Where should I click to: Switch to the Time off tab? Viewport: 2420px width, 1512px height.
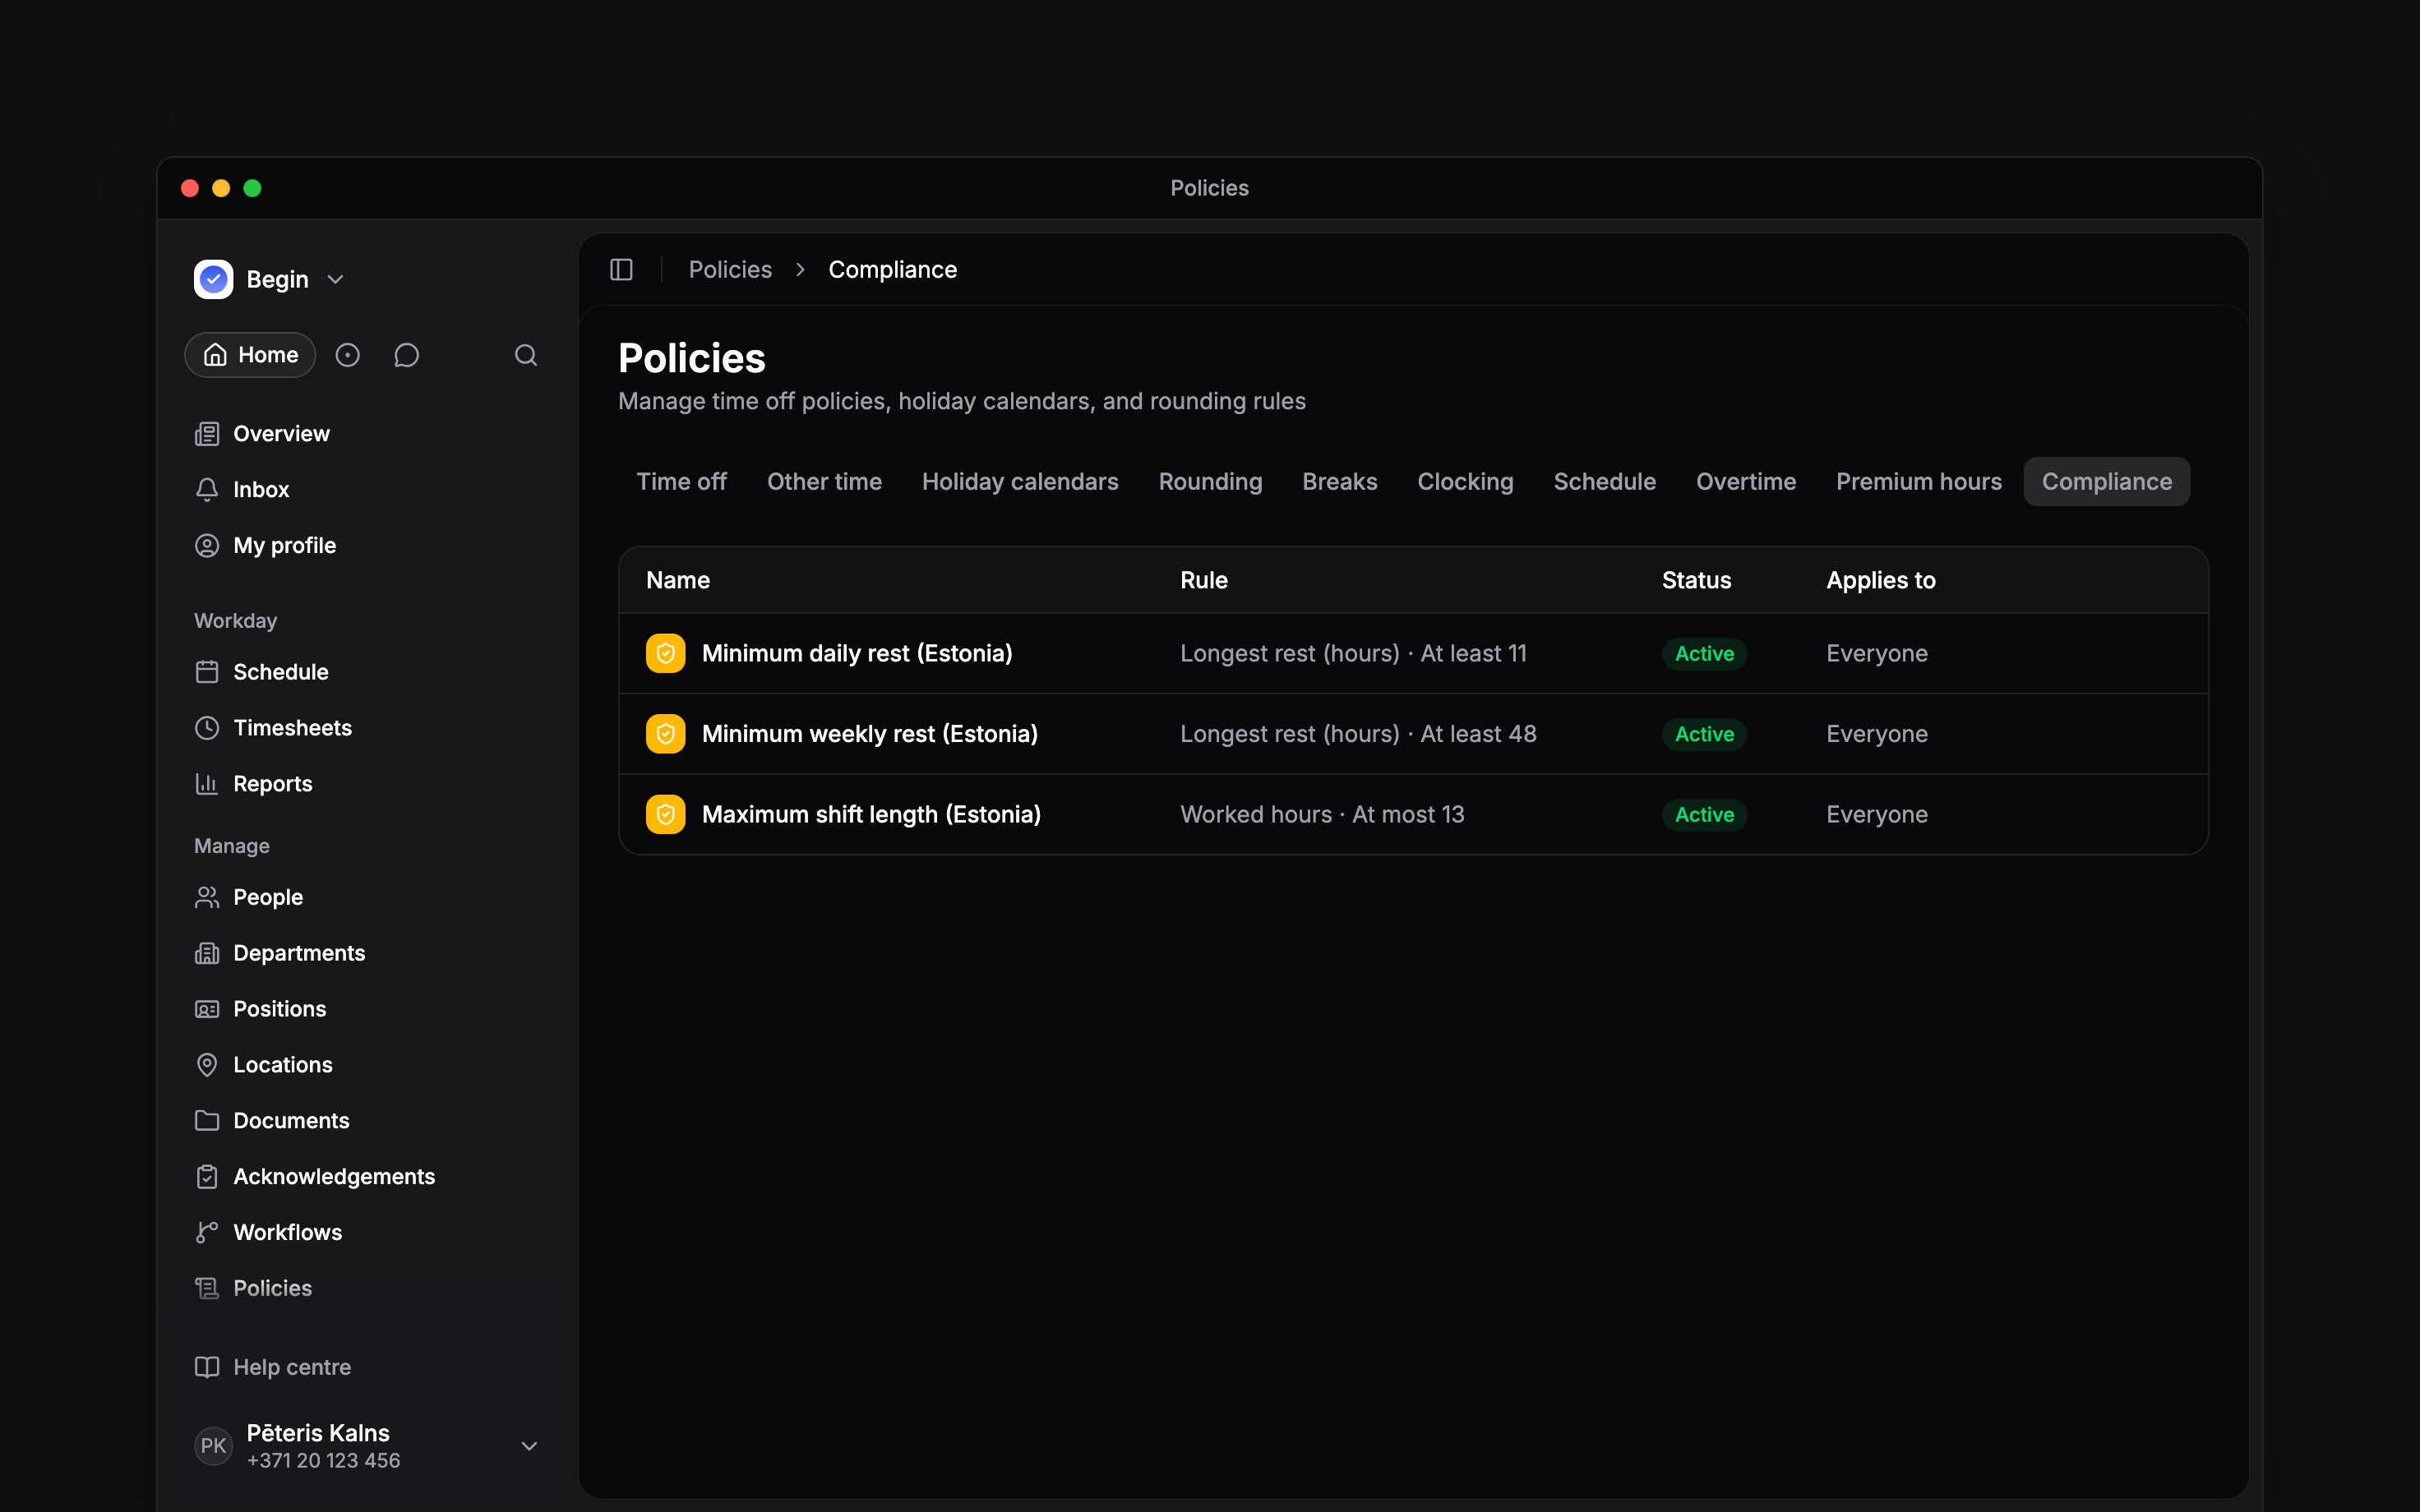(x=682, y=482)
